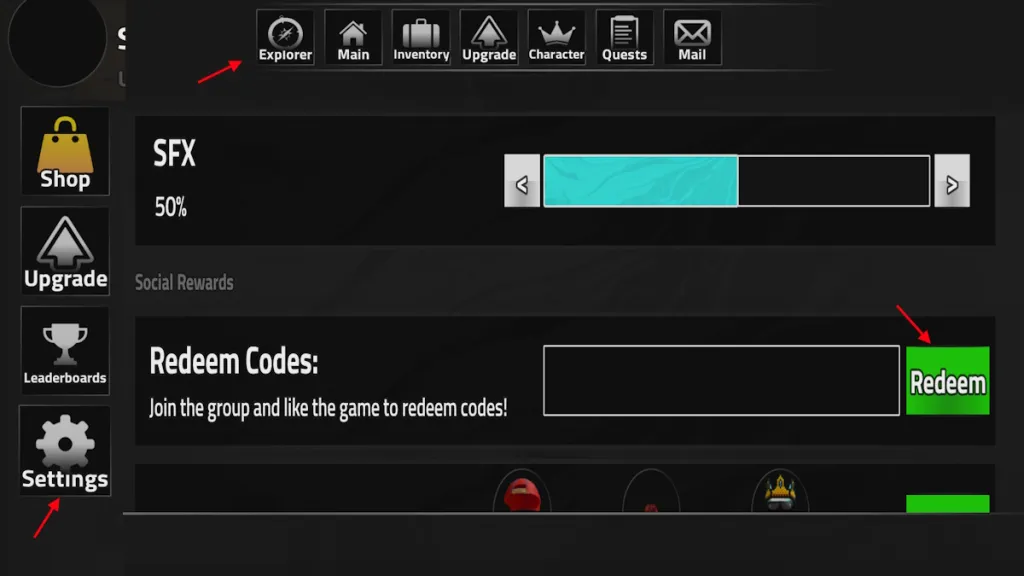Focus the Redeem Codes text box

point(721,381)
